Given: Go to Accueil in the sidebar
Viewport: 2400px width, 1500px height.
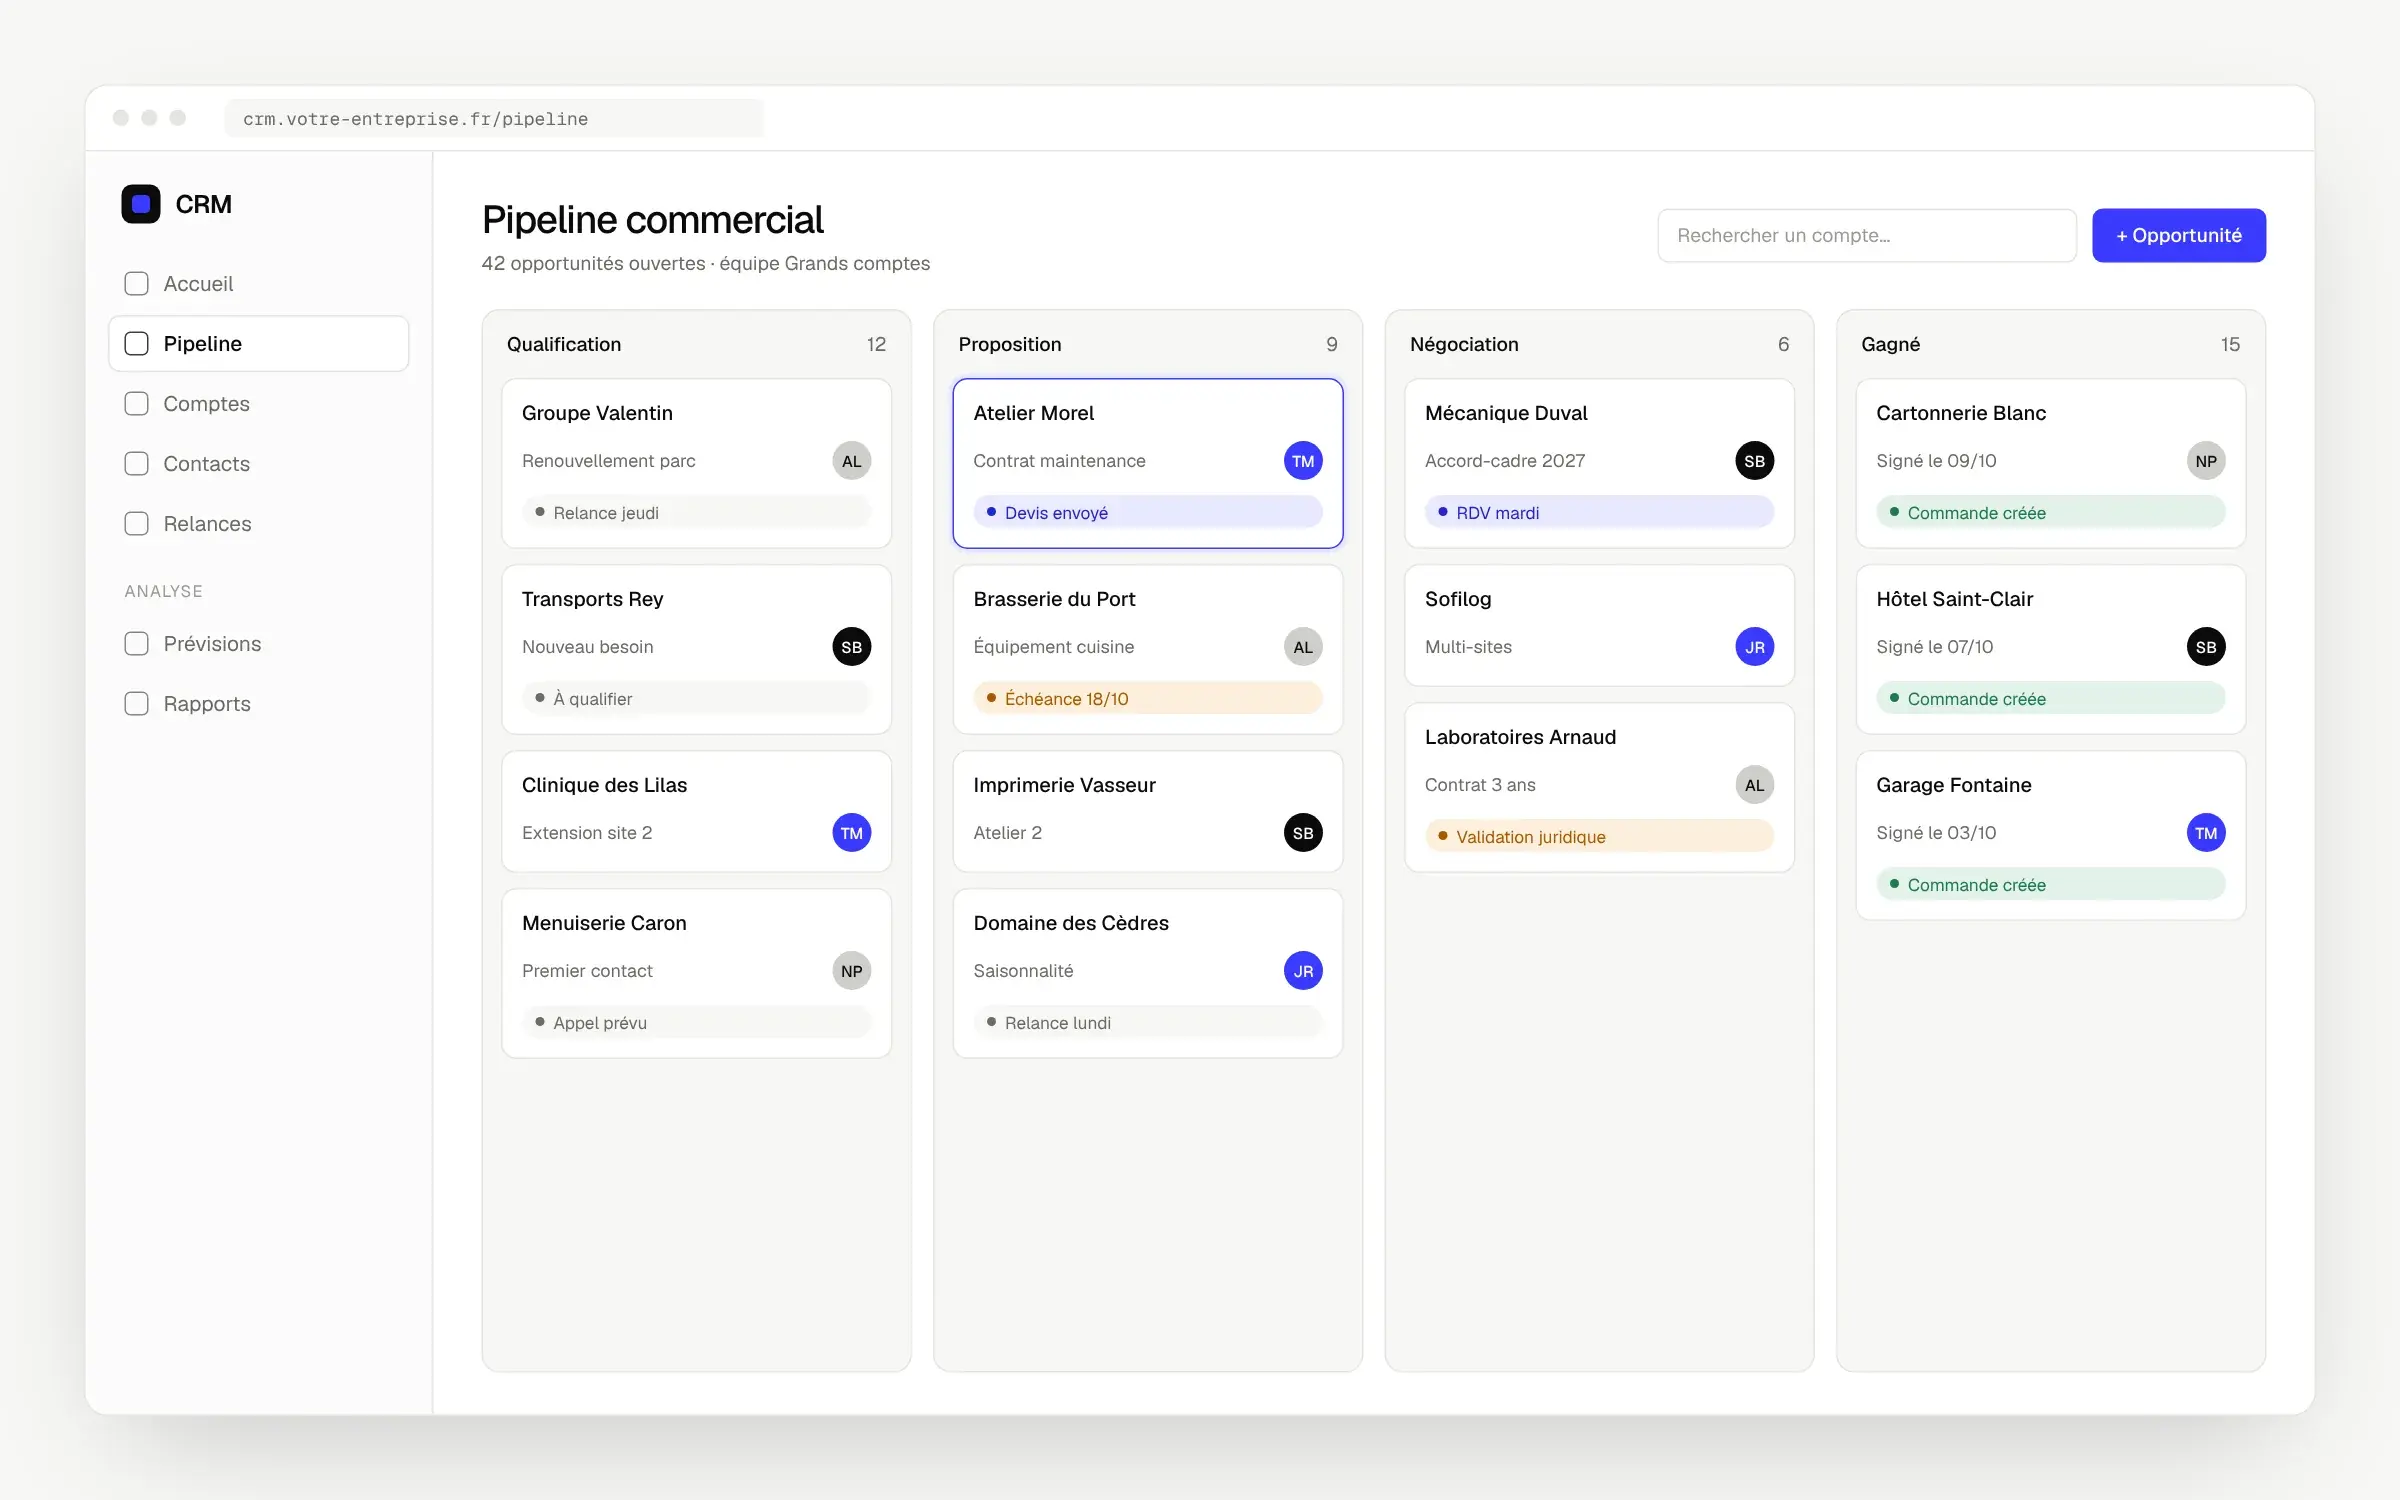Looking at the screenshot, I should click(259, 284).
